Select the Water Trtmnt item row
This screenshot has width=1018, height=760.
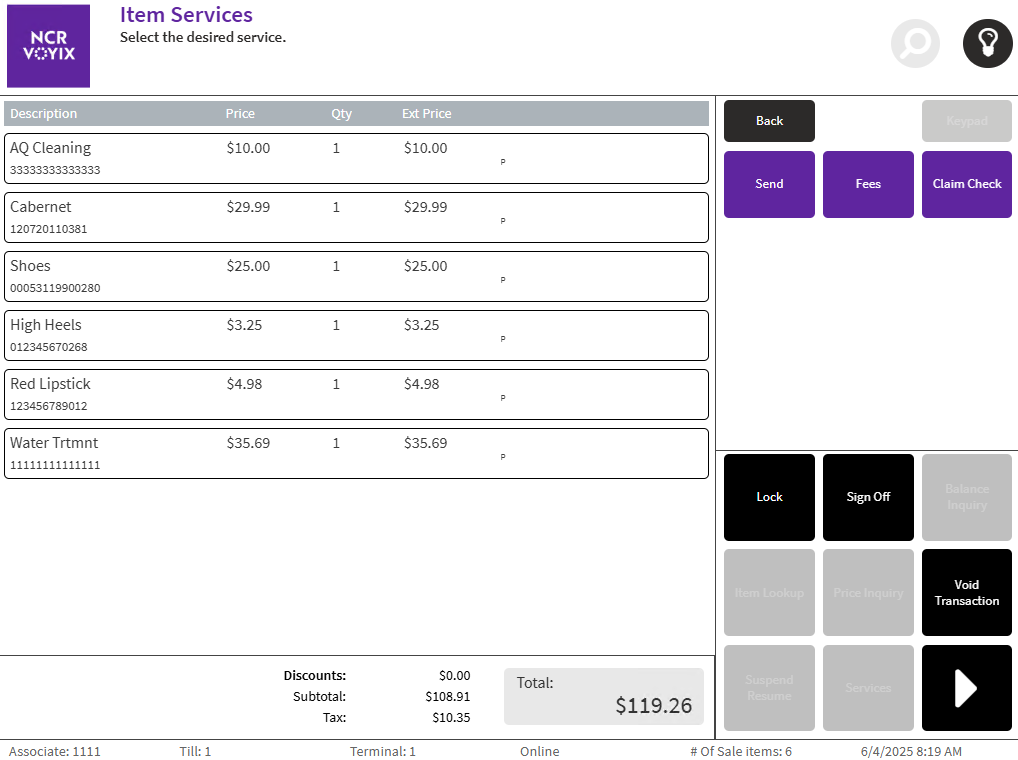[x=356, y=453]
